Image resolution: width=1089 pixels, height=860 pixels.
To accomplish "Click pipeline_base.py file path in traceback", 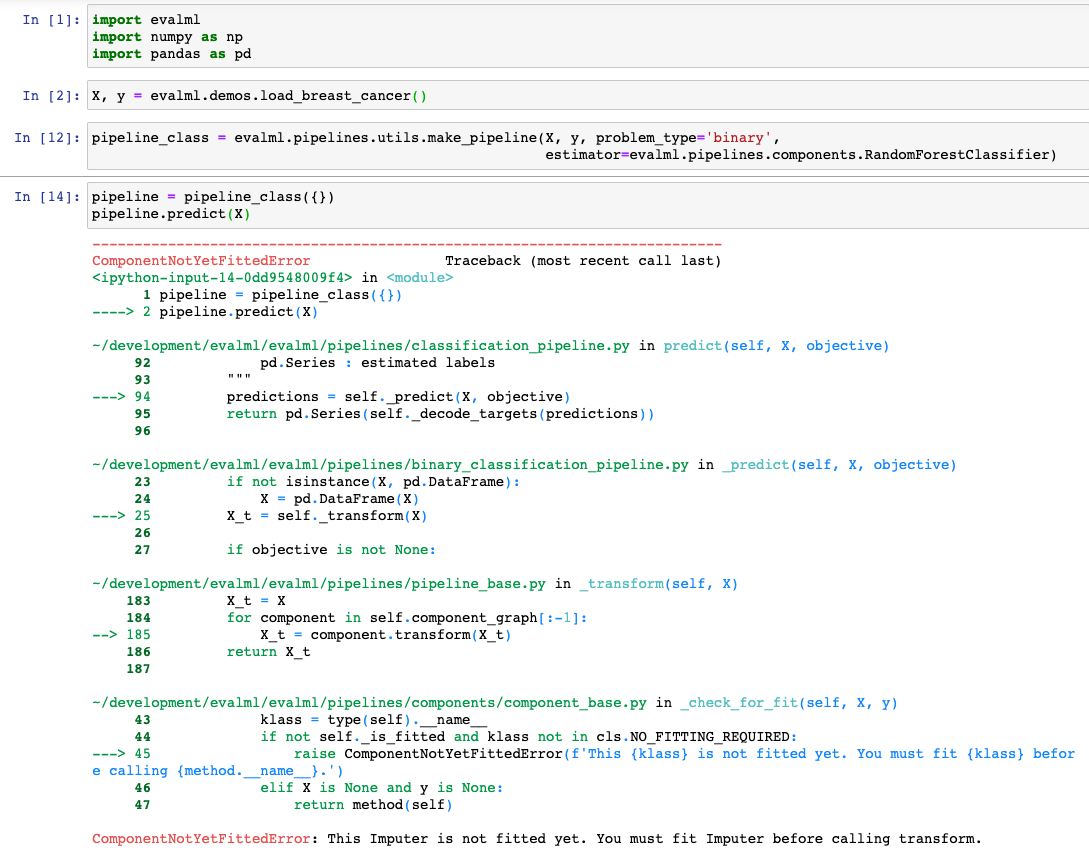I will [x=319, y=584].
